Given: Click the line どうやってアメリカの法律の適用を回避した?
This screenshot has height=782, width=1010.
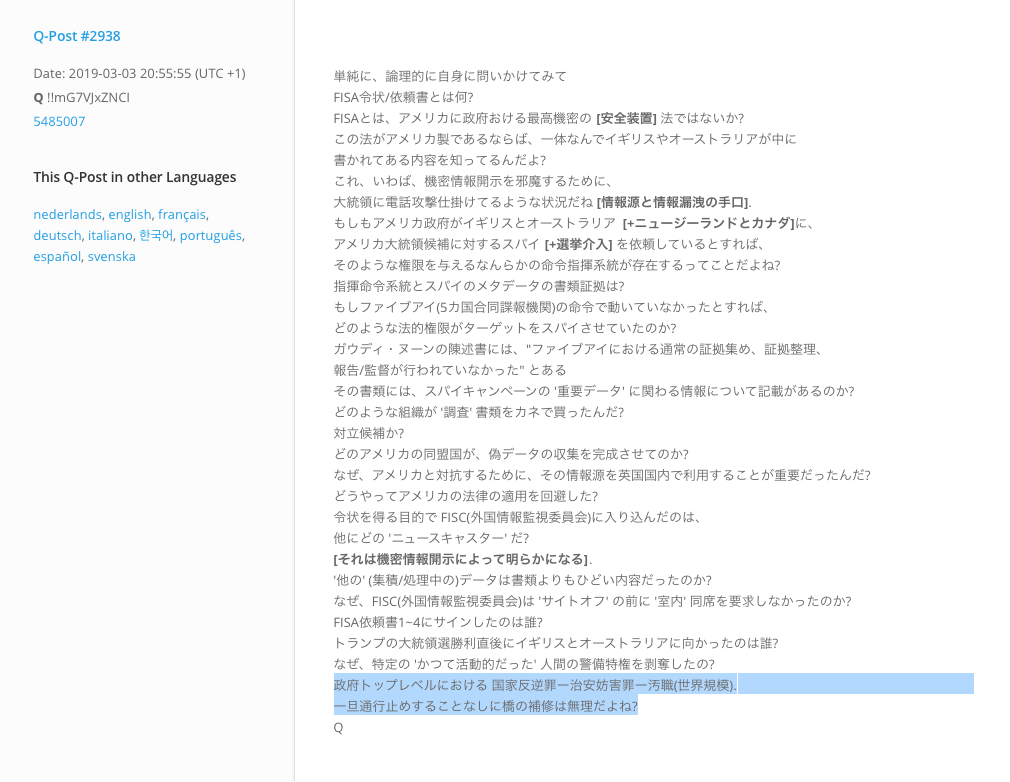Looking at the screenshot, I should [x=466, y=496].
